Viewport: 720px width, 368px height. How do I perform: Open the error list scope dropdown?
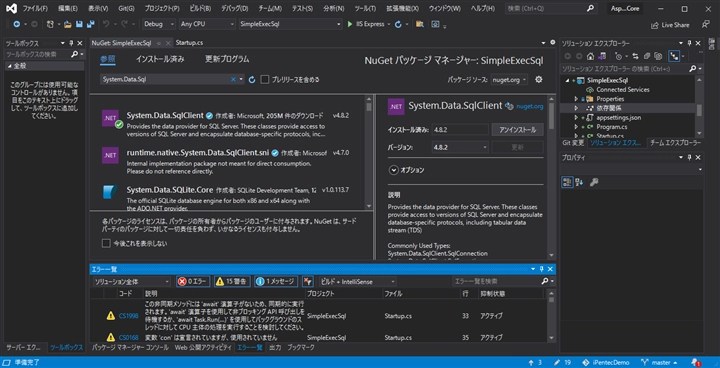click(x=131, y=281)
